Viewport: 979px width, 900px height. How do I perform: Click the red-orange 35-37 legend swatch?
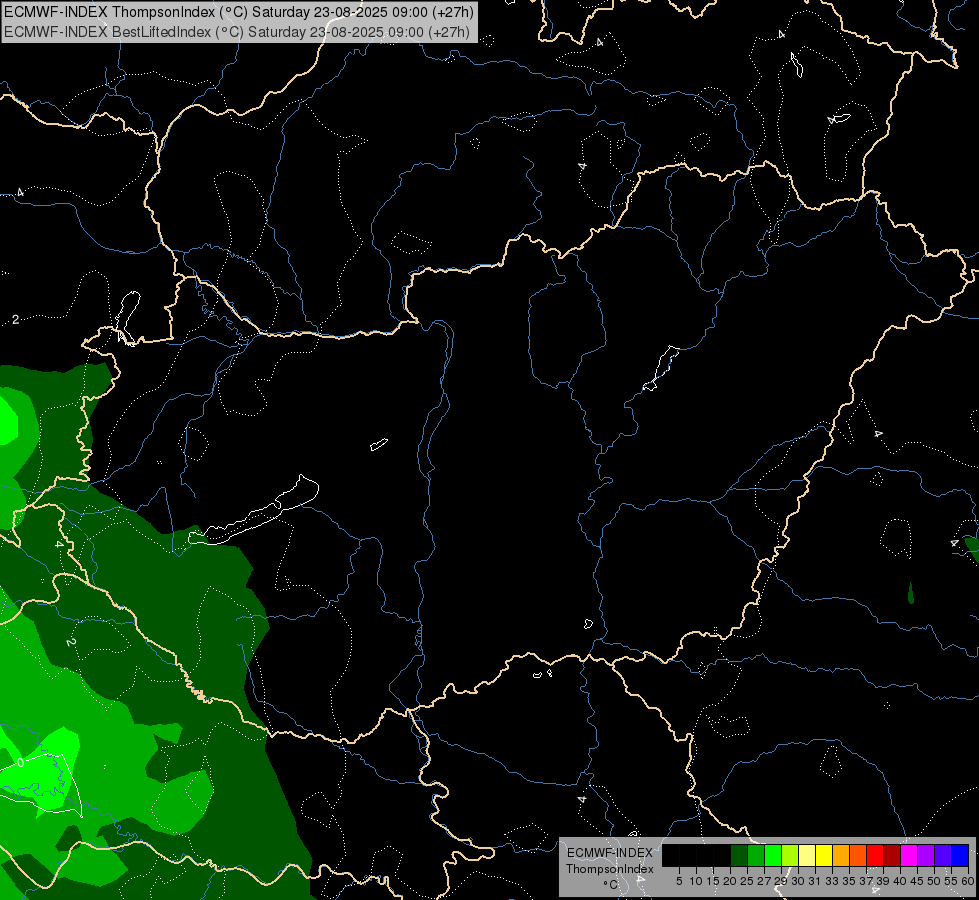tap(858, 855)
